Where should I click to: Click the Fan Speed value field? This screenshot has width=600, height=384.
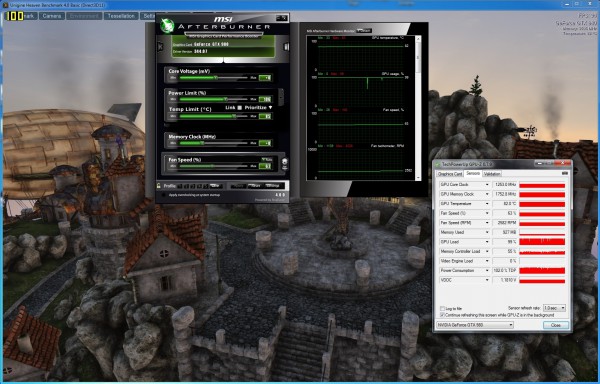265,166
